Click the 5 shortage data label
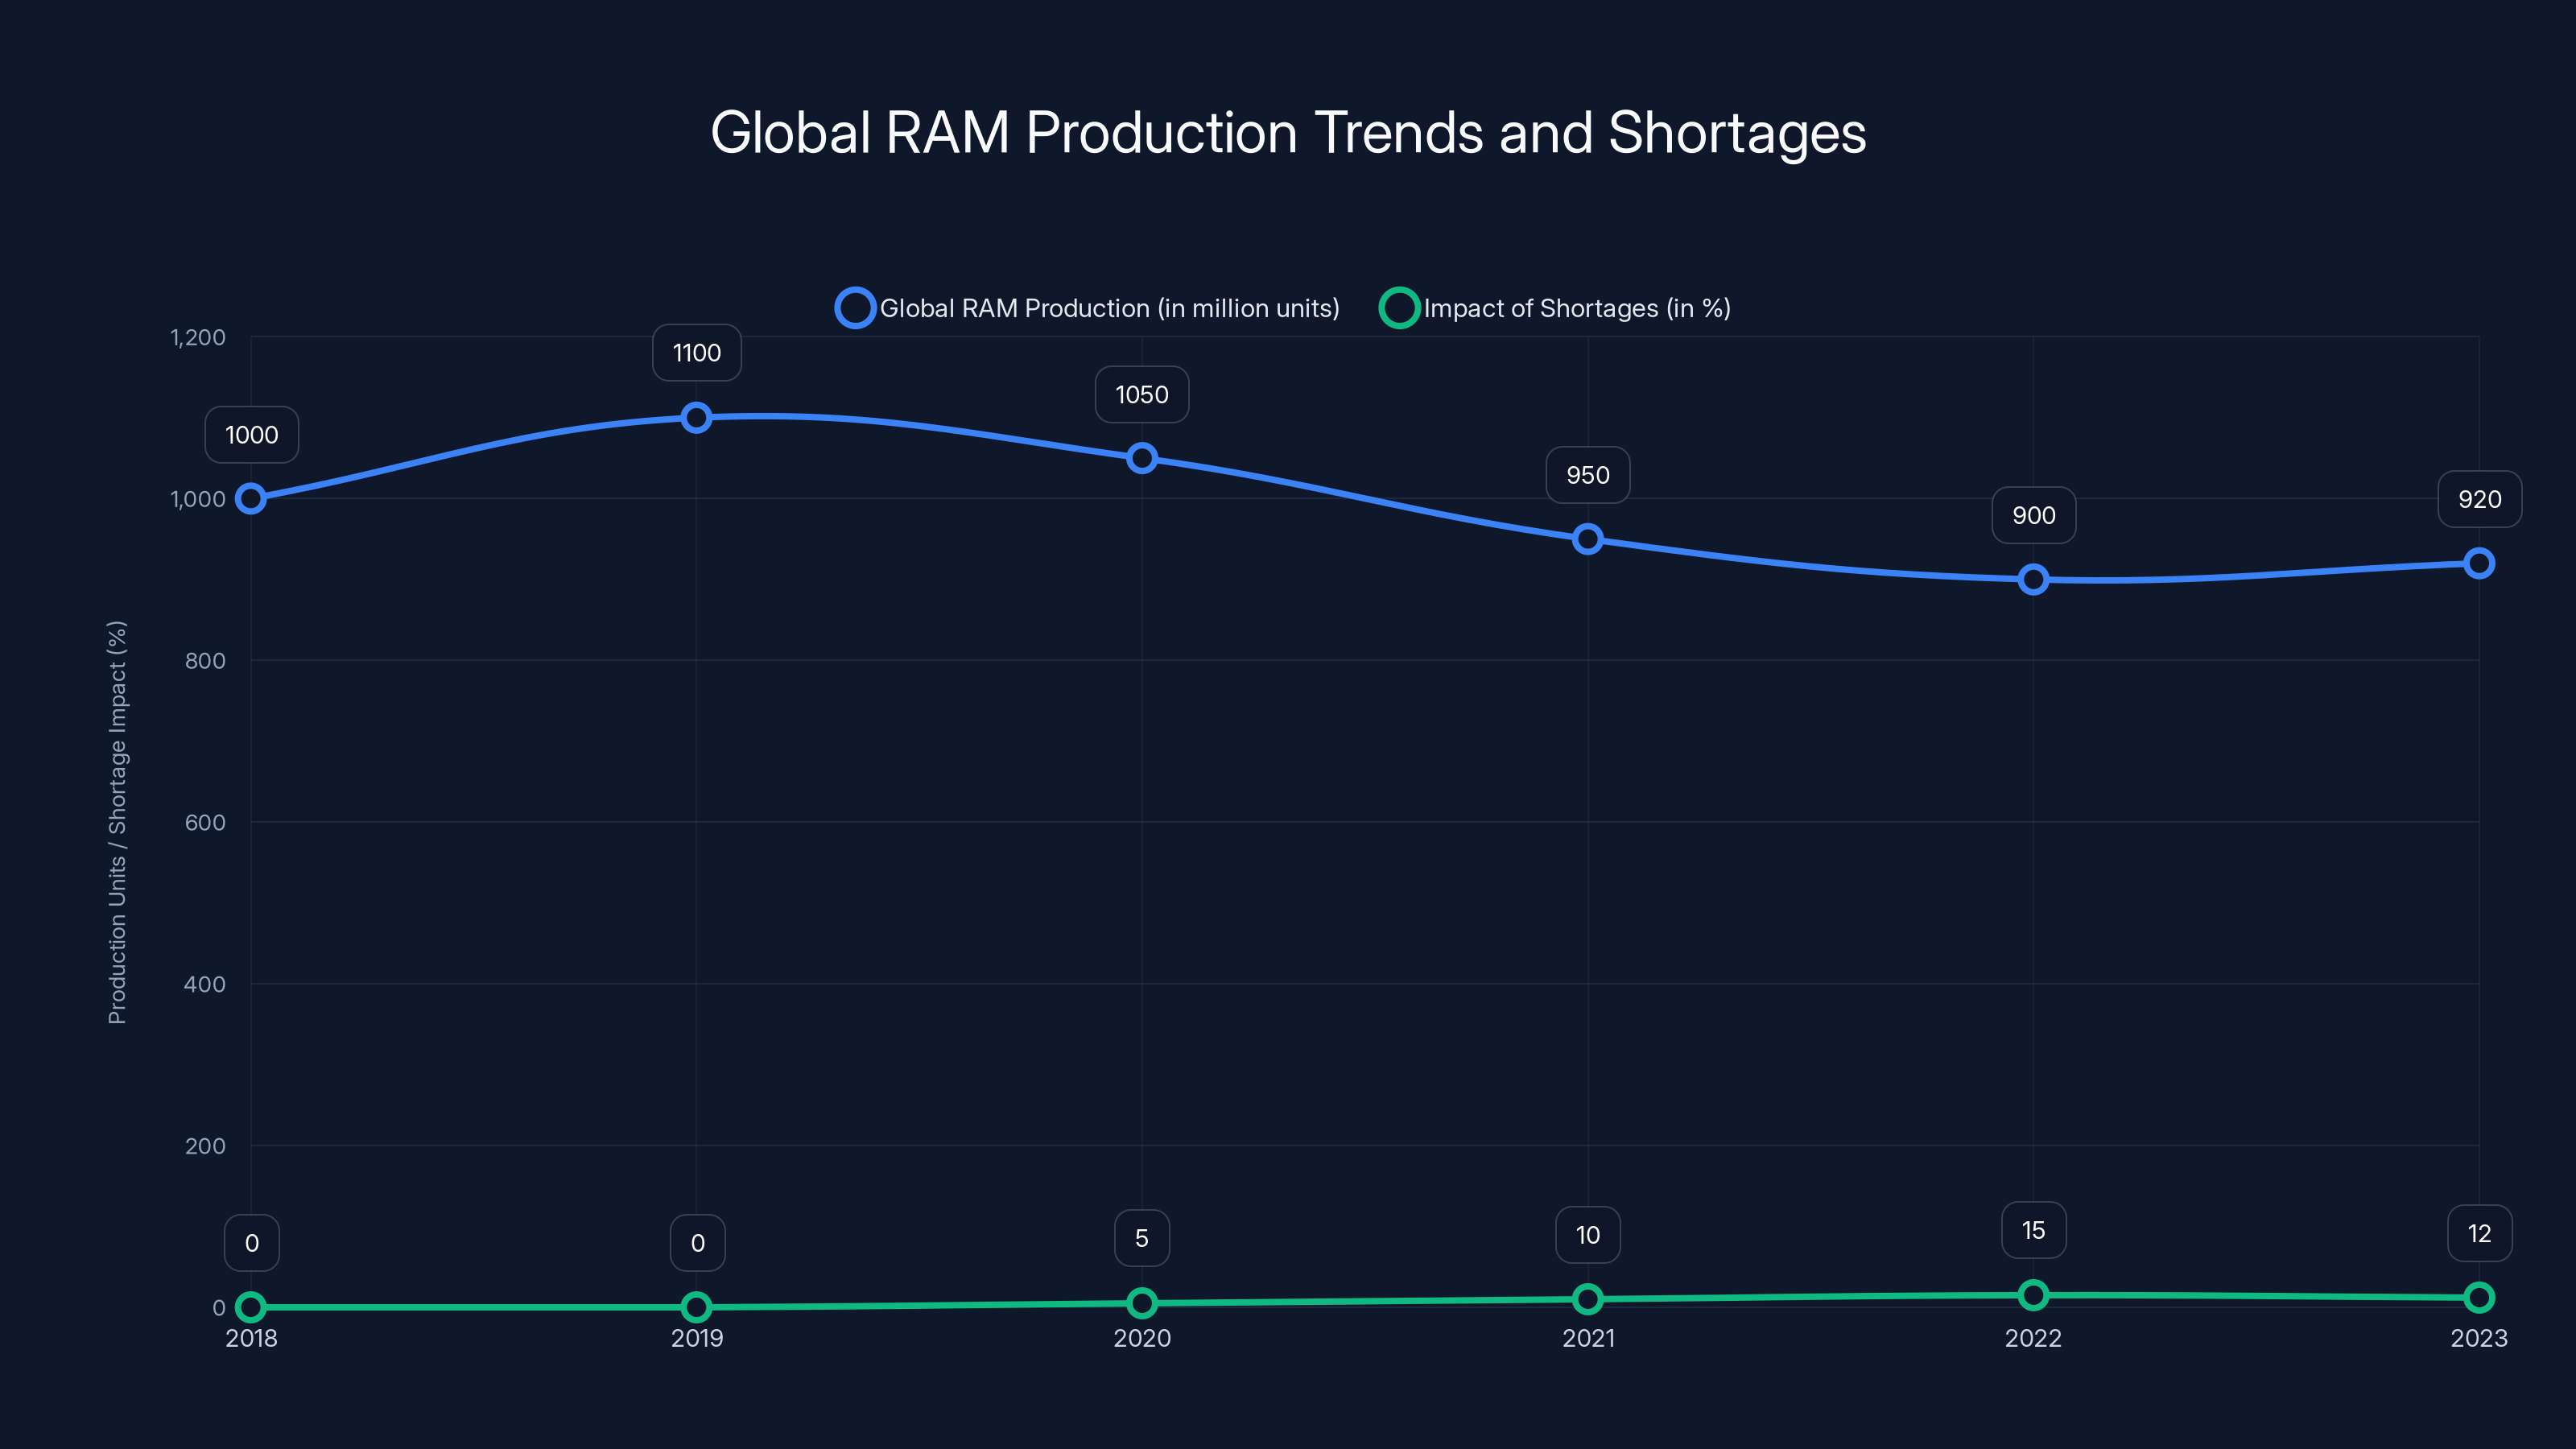 tap(1142, 1238)
